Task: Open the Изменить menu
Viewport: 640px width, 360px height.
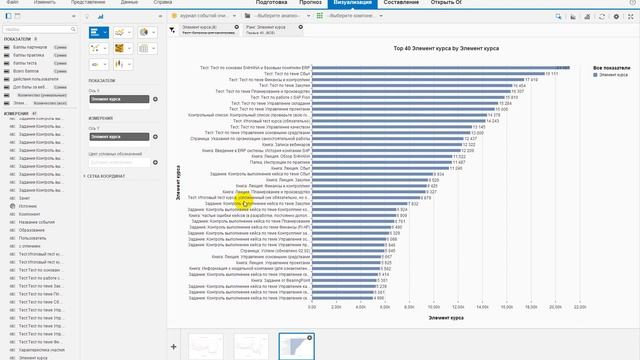Action: click(x=44, y=2)
